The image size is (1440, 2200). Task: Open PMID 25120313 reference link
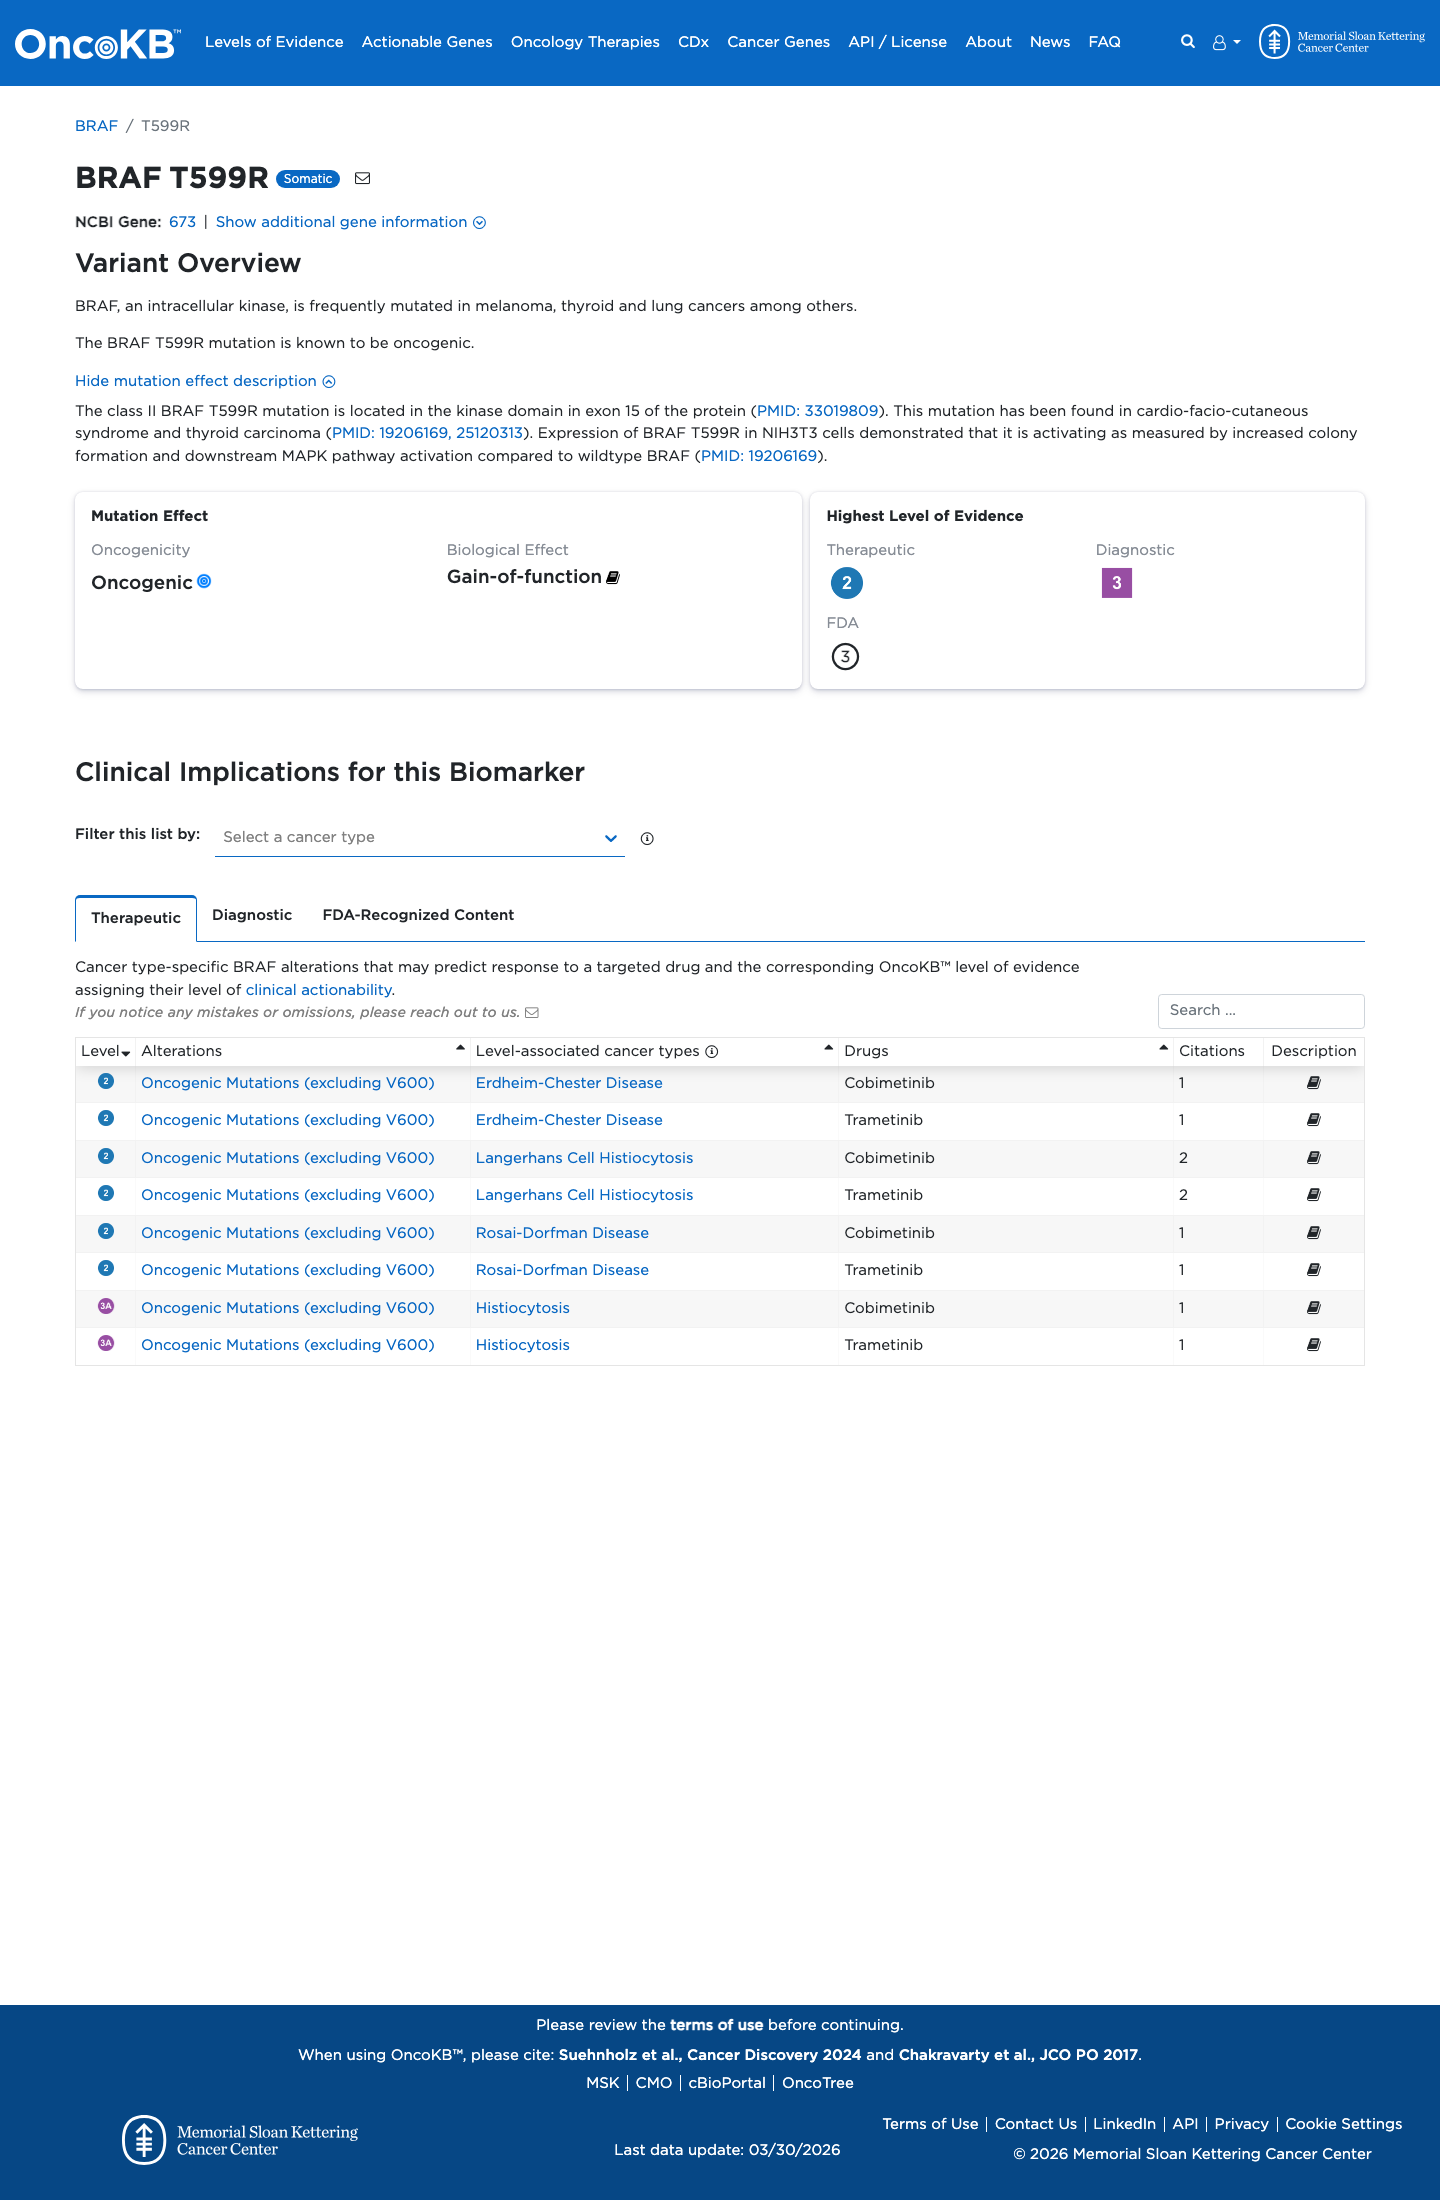tap(489, 433)
